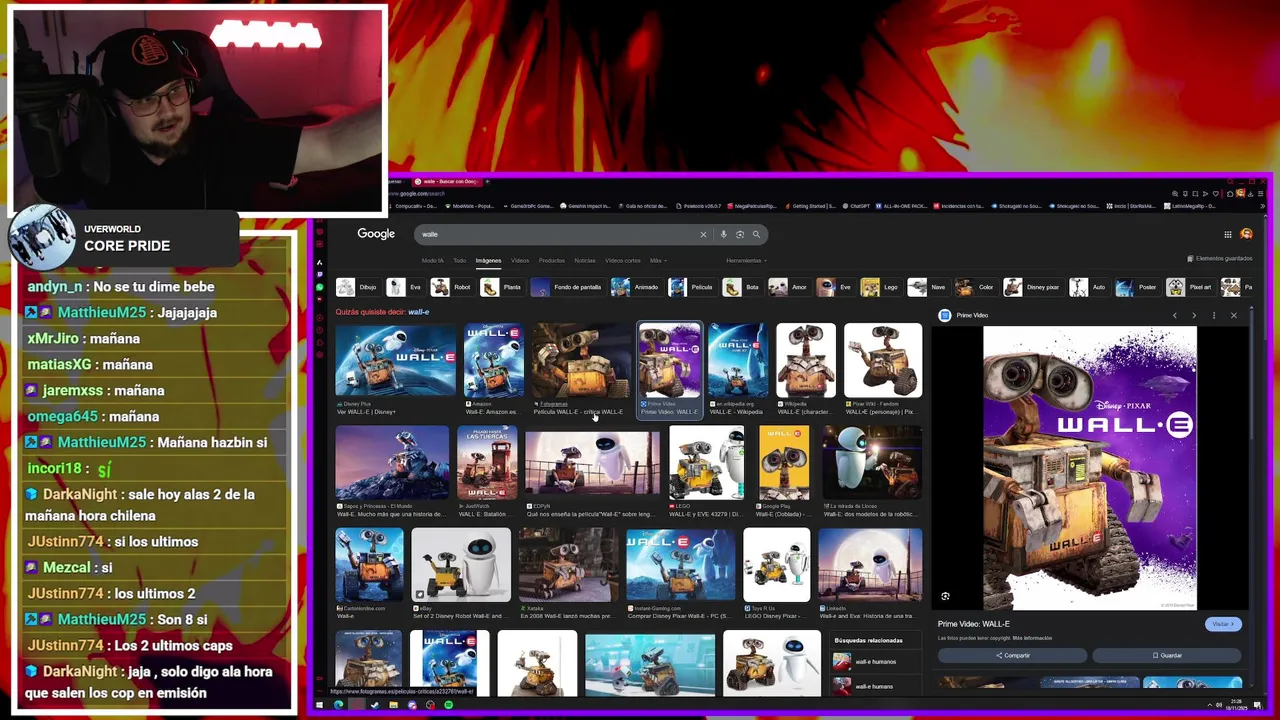The height and width of the screenshot is (720, 1280).
Task: Open a new browser tab
Action: 487,181
